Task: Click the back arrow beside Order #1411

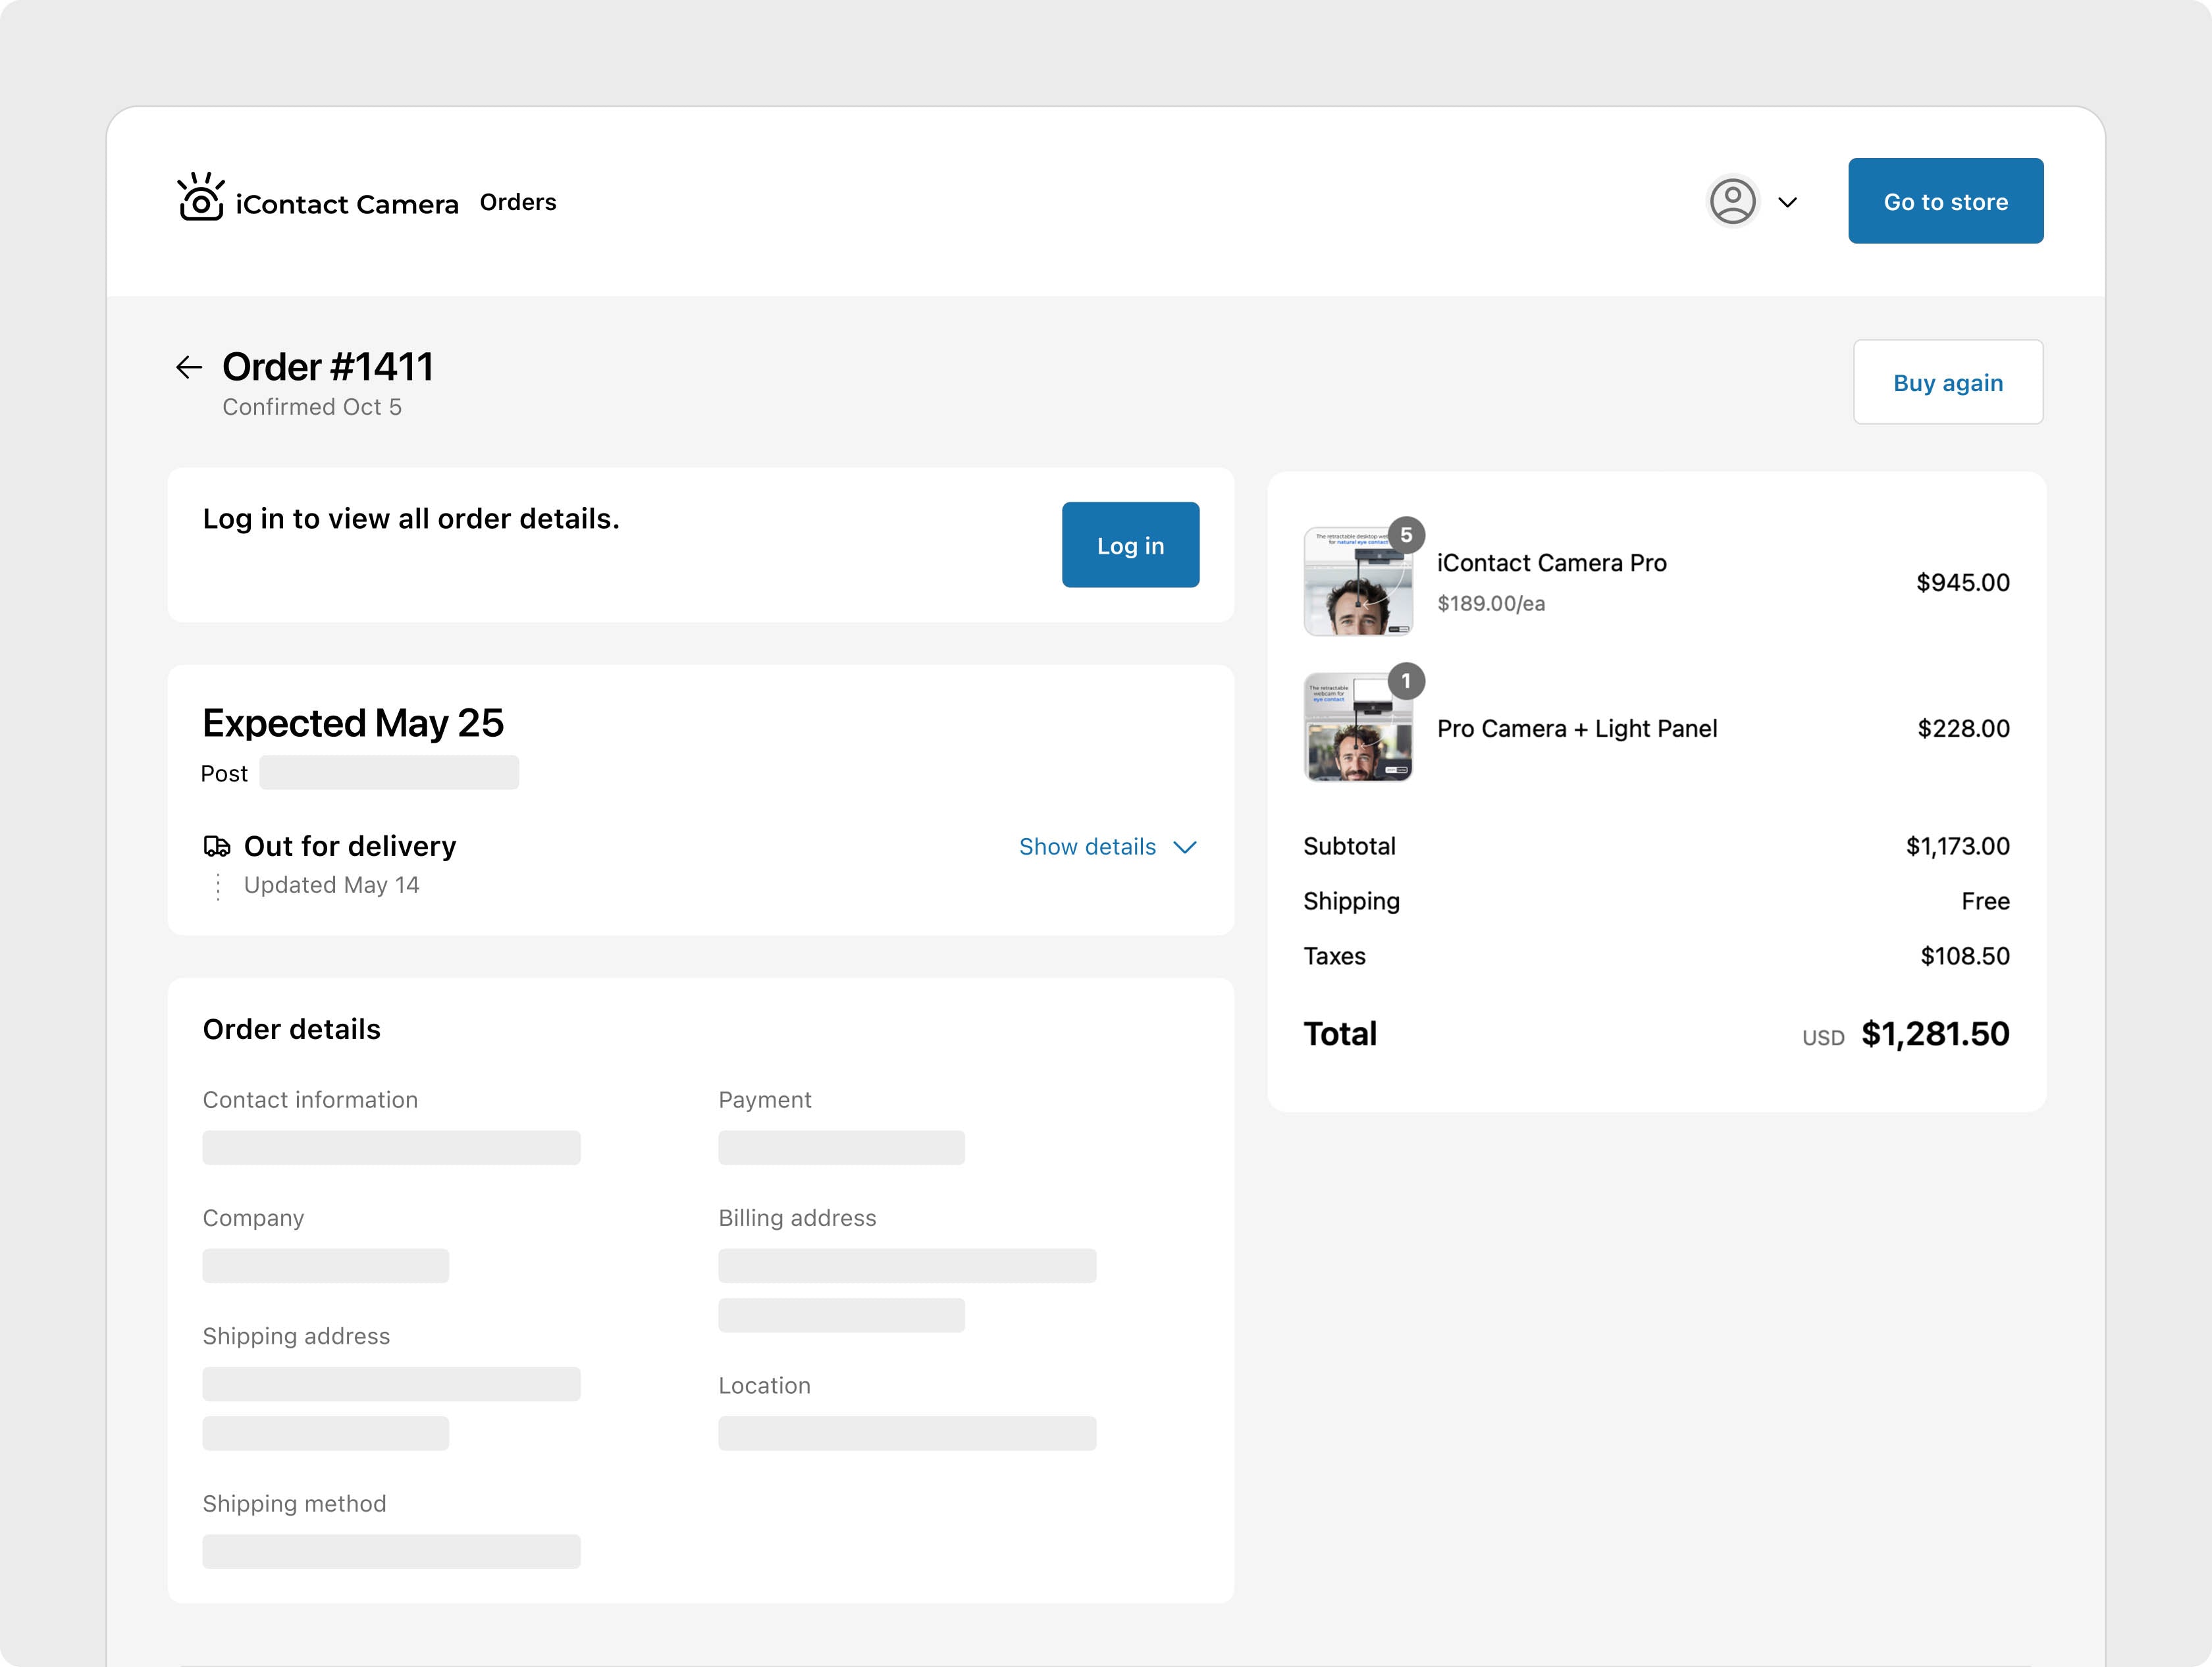Action: point(189,367)
